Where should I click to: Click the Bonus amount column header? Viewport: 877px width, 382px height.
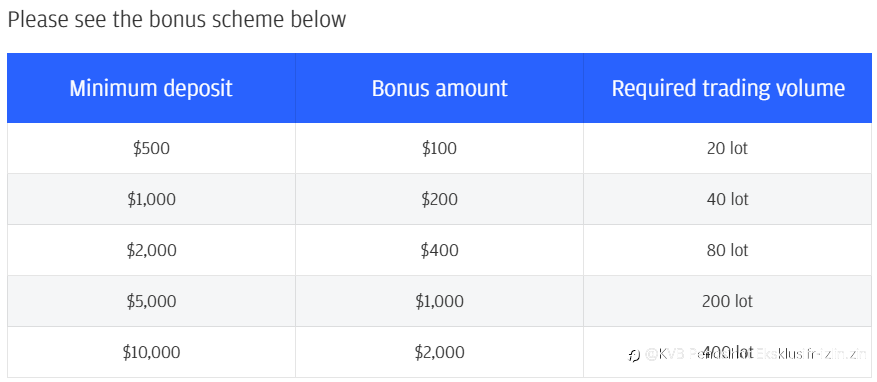(440, 88)
